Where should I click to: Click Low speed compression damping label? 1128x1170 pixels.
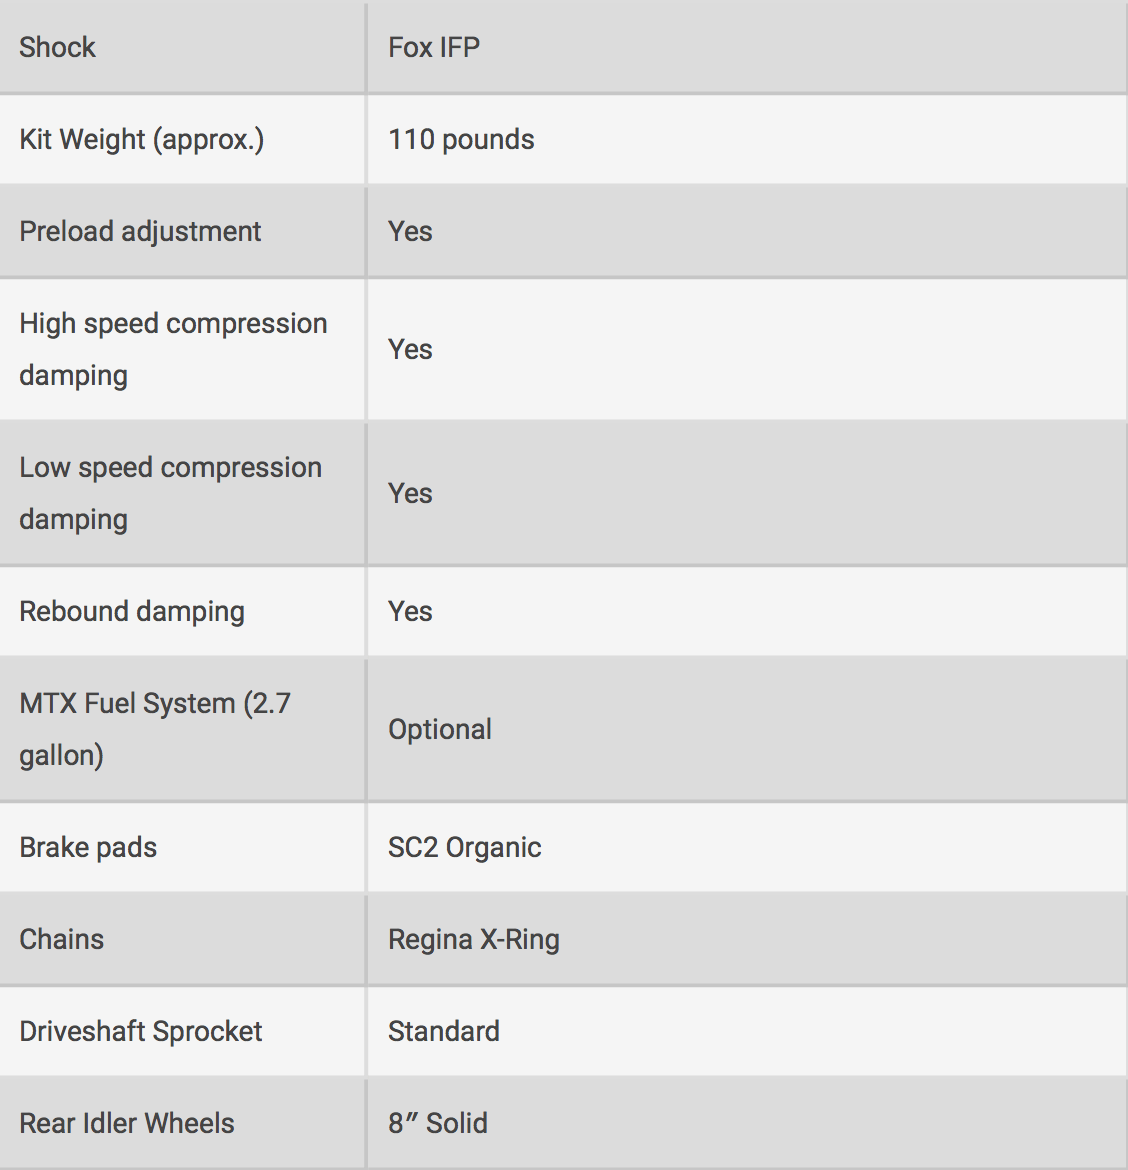[171, 493]
